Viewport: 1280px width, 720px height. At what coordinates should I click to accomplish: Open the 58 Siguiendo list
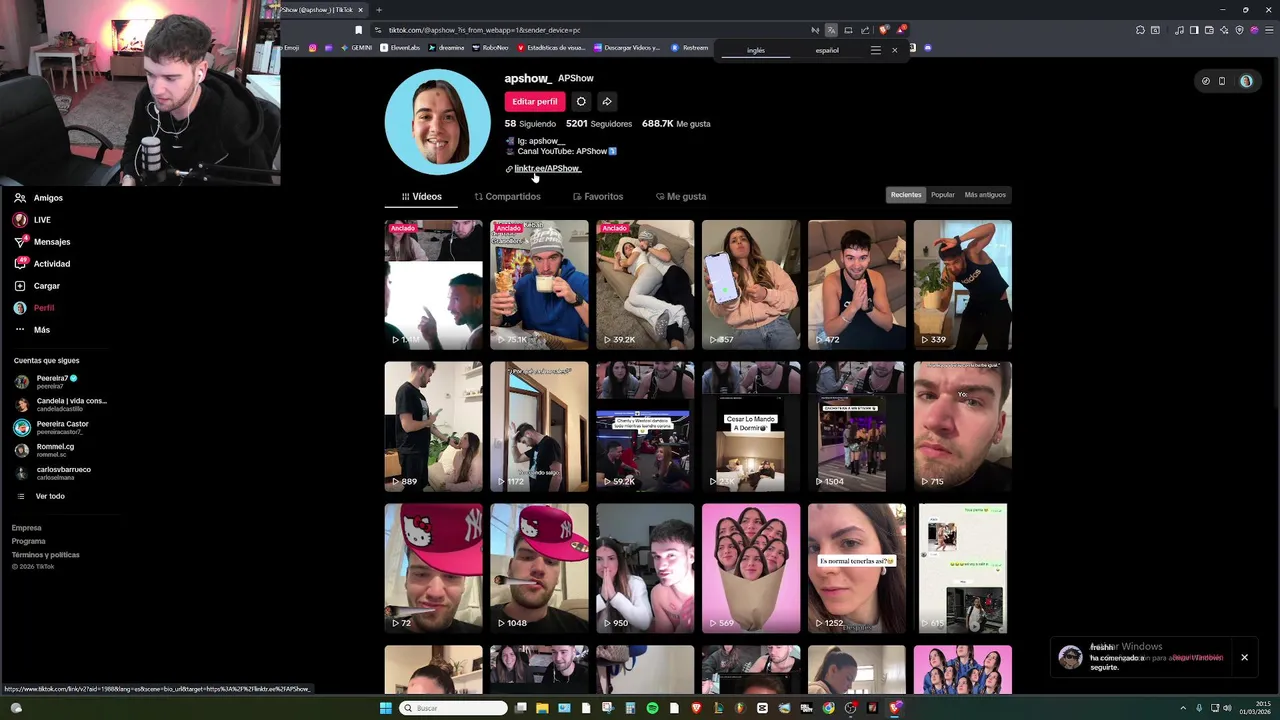point(530,124)
